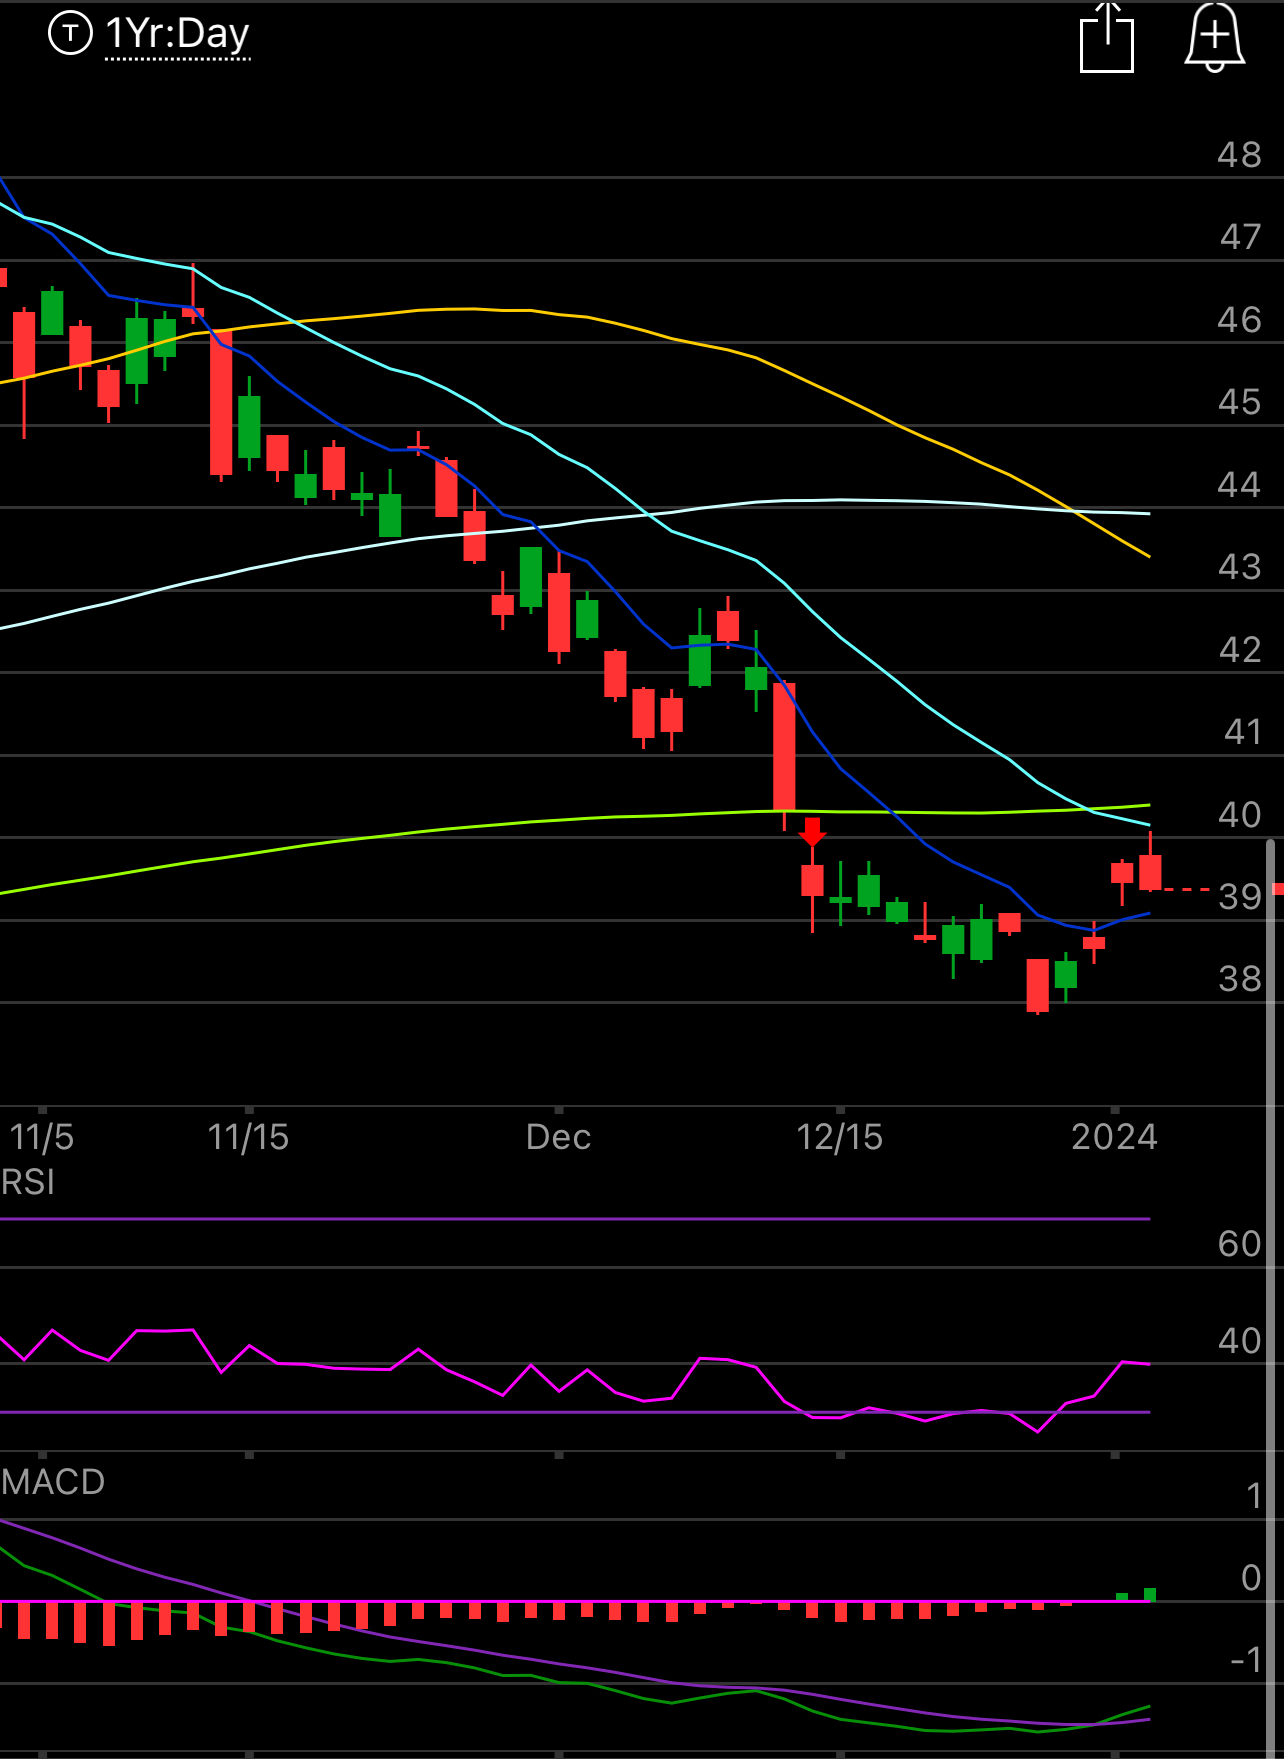Tap the 44 price axis label
This screenshot has height=1759, width=1284.
tap(1239, 485)
